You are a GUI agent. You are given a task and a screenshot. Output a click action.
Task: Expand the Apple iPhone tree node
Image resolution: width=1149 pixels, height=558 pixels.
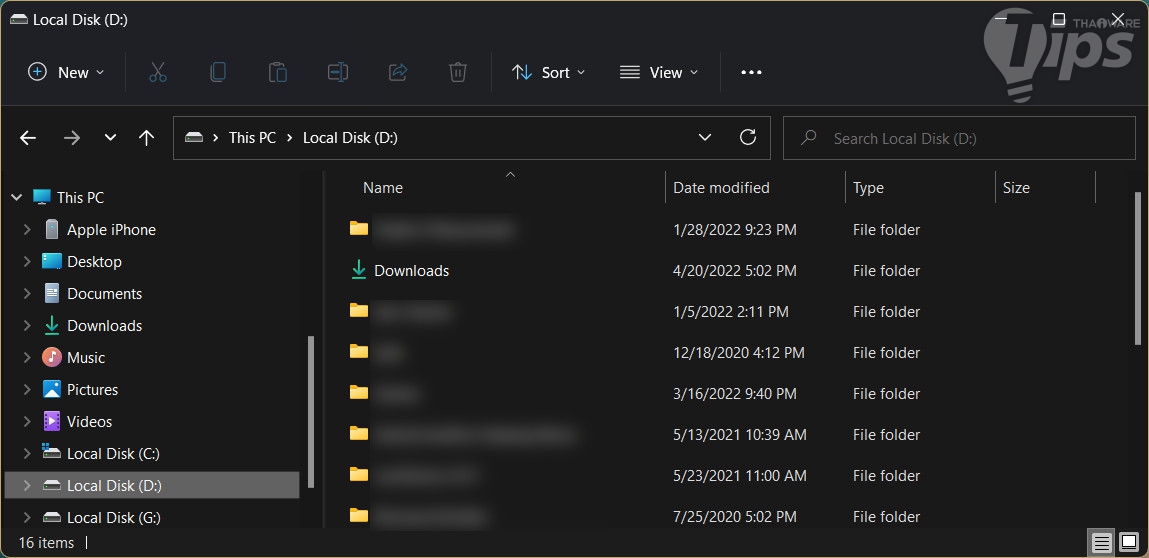click(27, 230)
